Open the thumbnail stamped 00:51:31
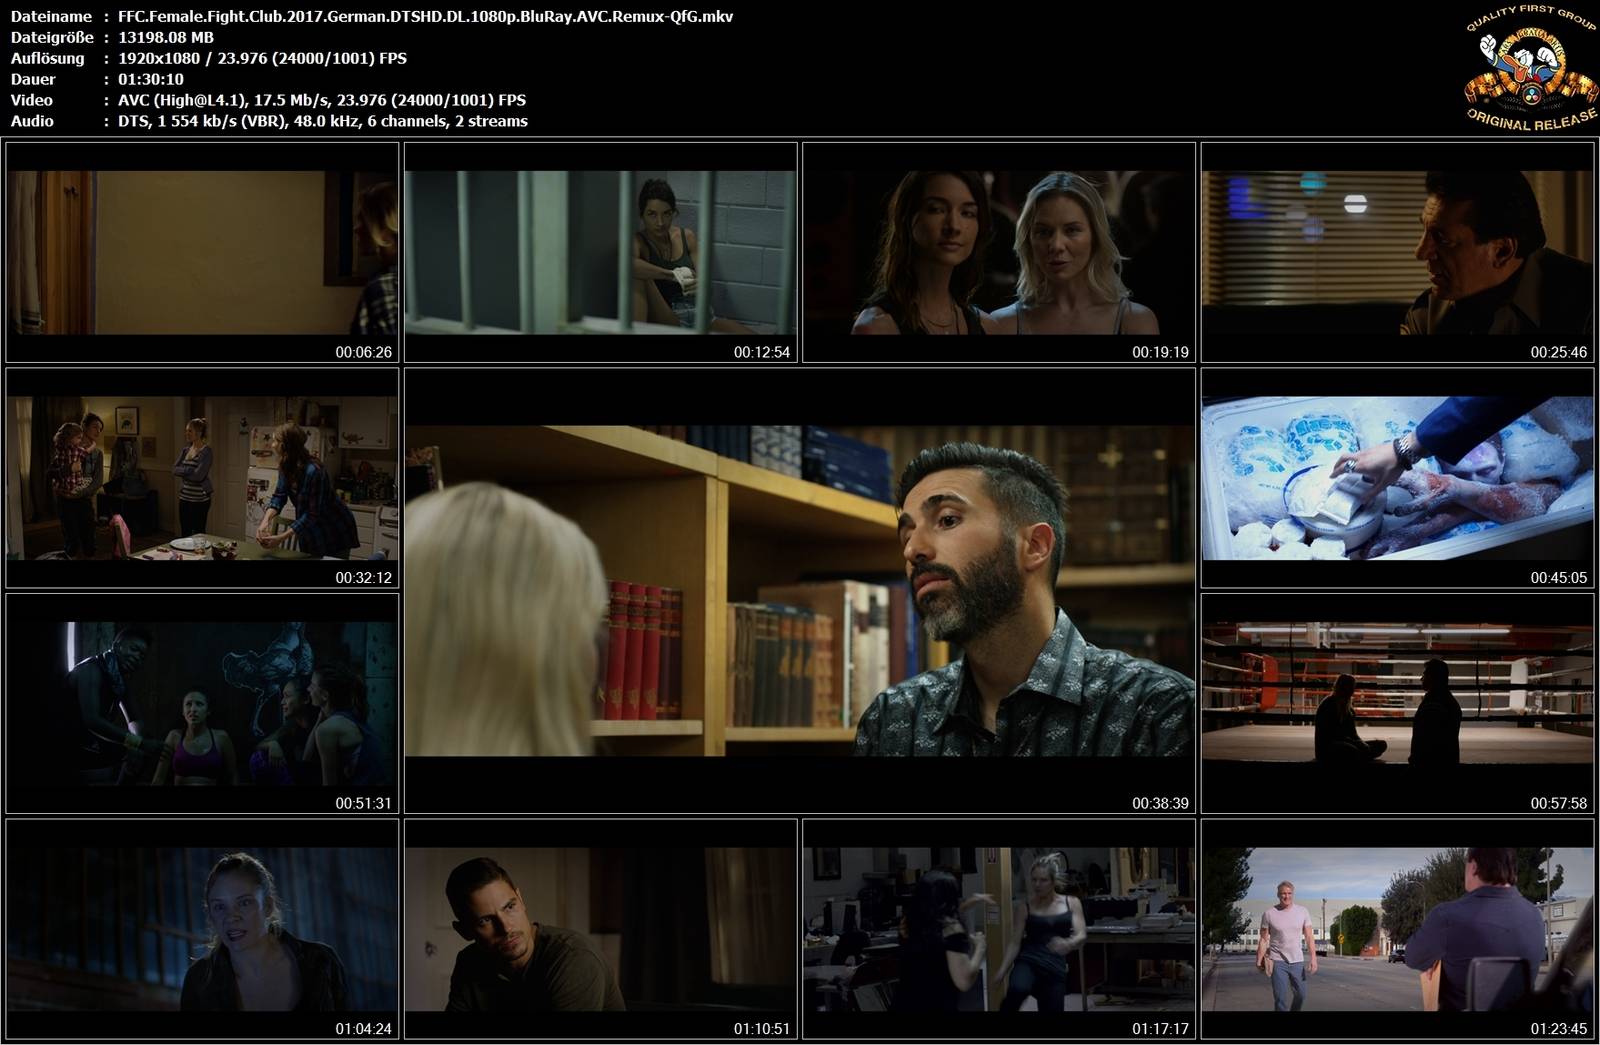 [x=202, y=703]
